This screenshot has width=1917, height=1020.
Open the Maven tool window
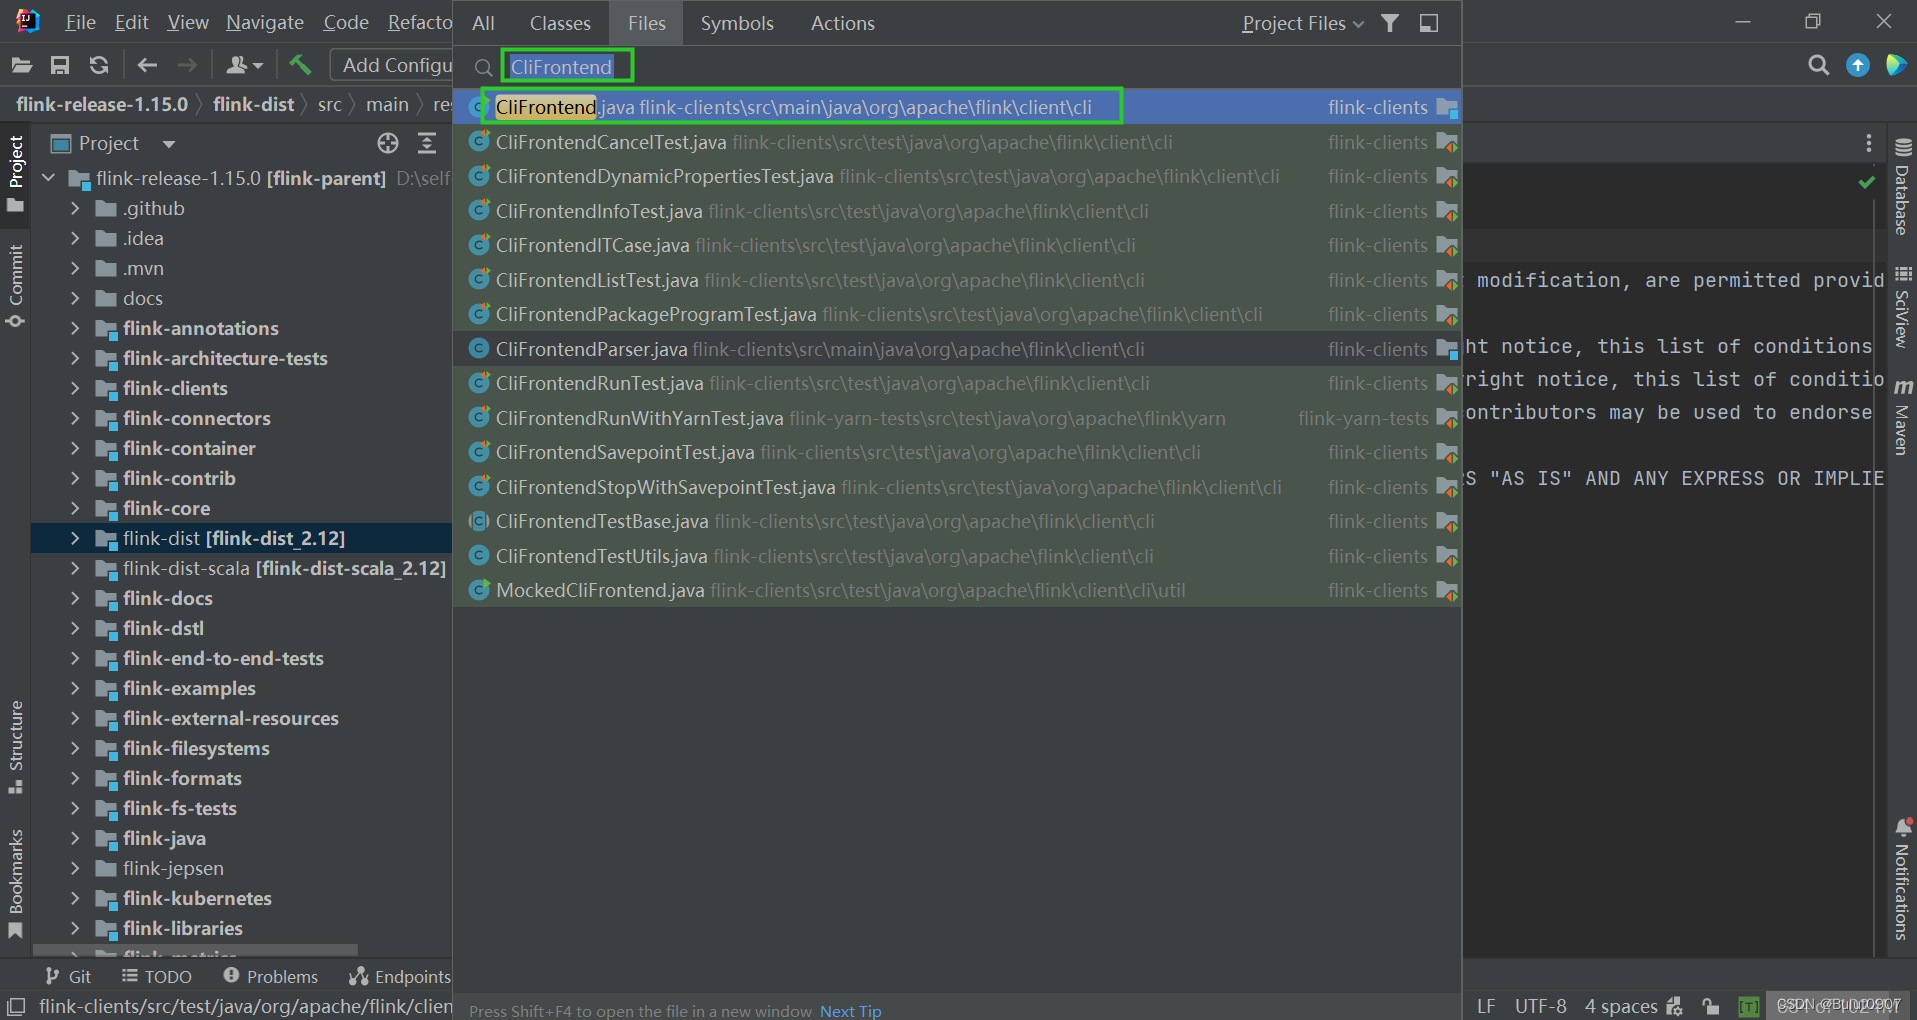click(x=1902, y=417)
